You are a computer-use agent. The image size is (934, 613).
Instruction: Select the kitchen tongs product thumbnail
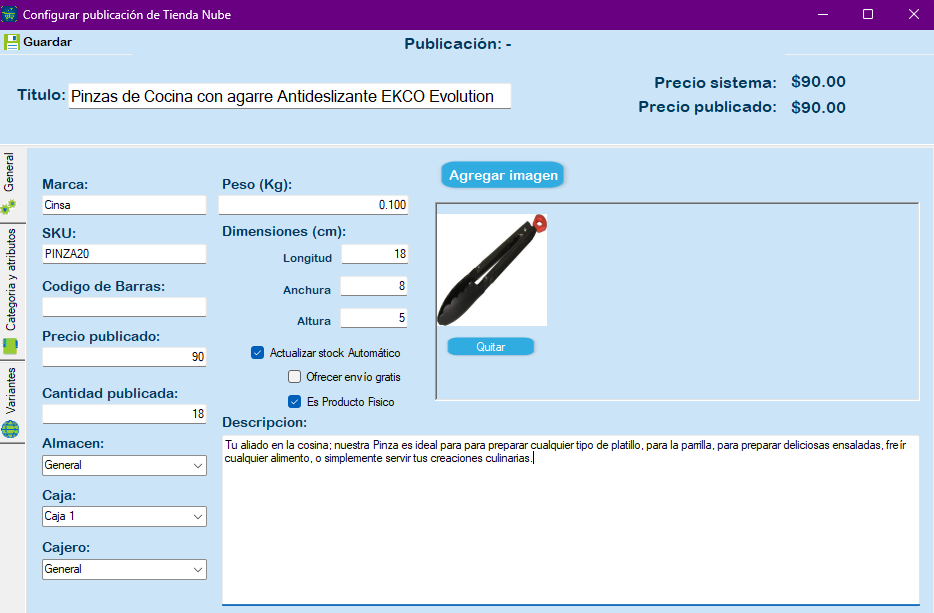[x=492, y=269]
